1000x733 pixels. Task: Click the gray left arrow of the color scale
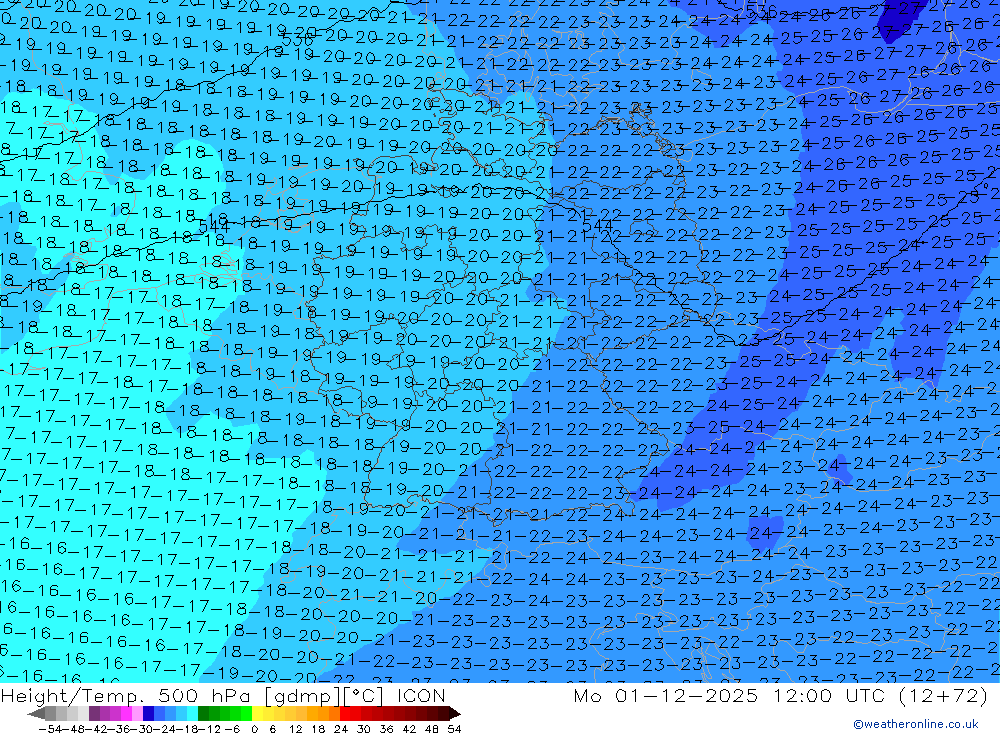(x=36, y=714)
